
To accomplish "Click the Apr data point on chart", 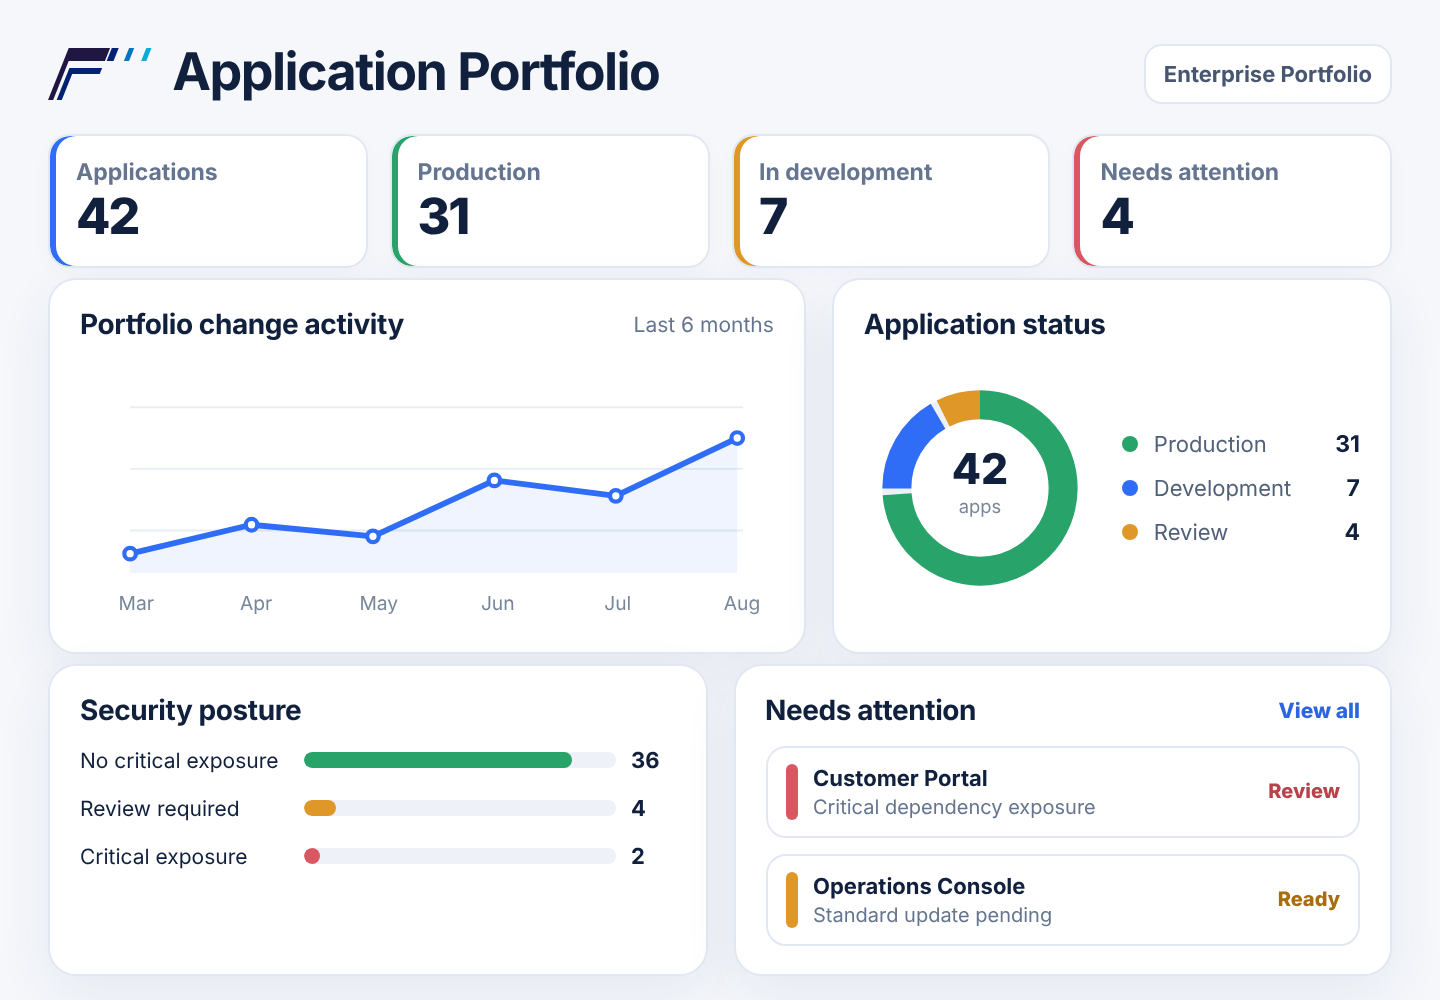I will click(252, 525).
